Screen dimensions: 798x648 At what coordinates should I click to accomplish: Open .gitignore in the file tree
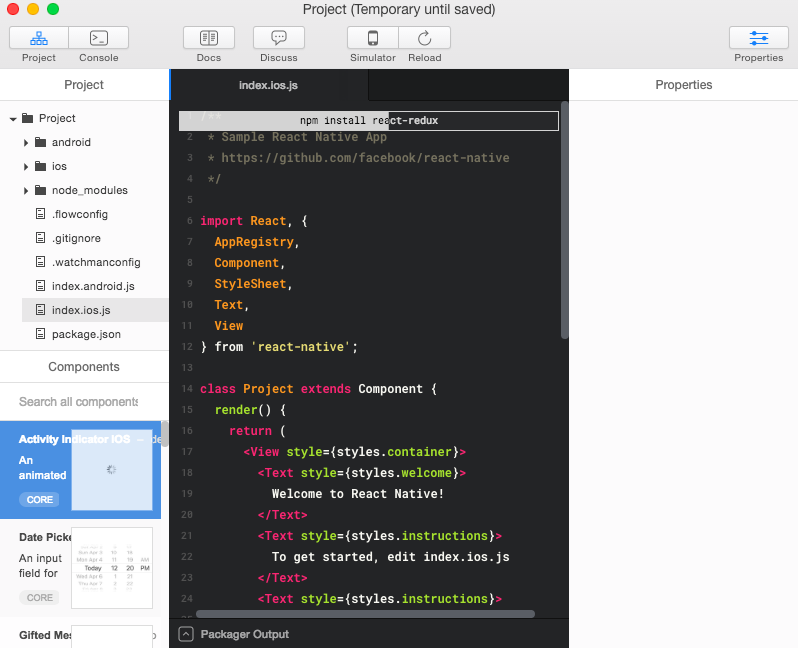(76, 238)
